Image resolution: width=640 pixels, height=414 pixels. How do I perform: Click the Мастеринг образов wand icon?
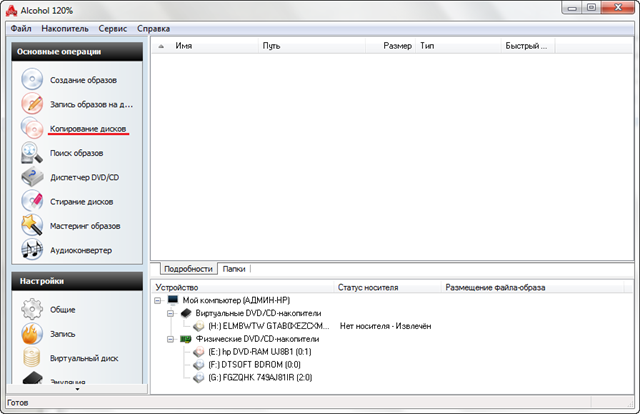[32, 225]
